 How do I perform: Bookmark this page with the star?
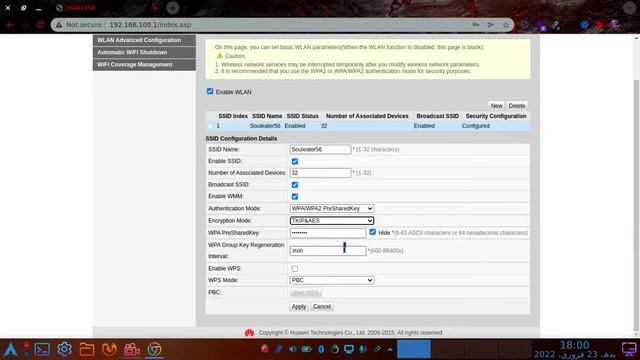click(x=506, y=25)
